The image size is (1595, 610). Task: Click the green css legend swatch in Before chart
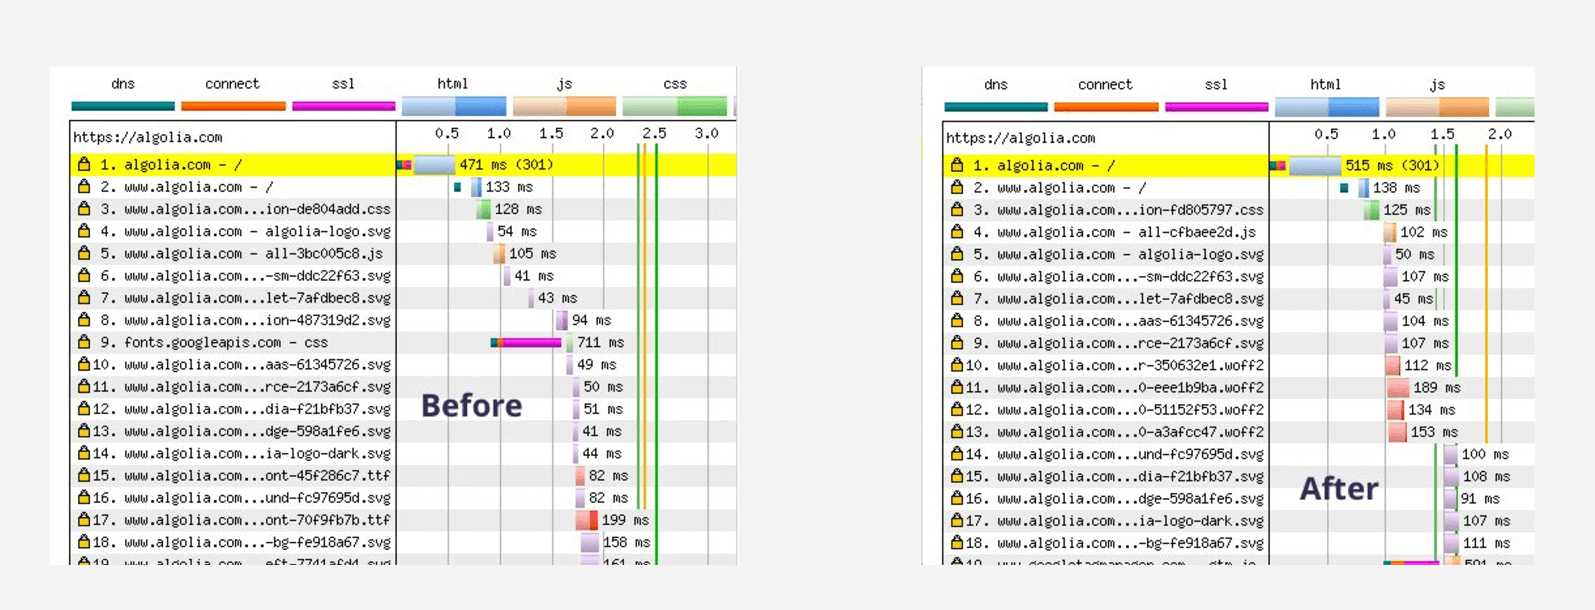coord(675,106)
